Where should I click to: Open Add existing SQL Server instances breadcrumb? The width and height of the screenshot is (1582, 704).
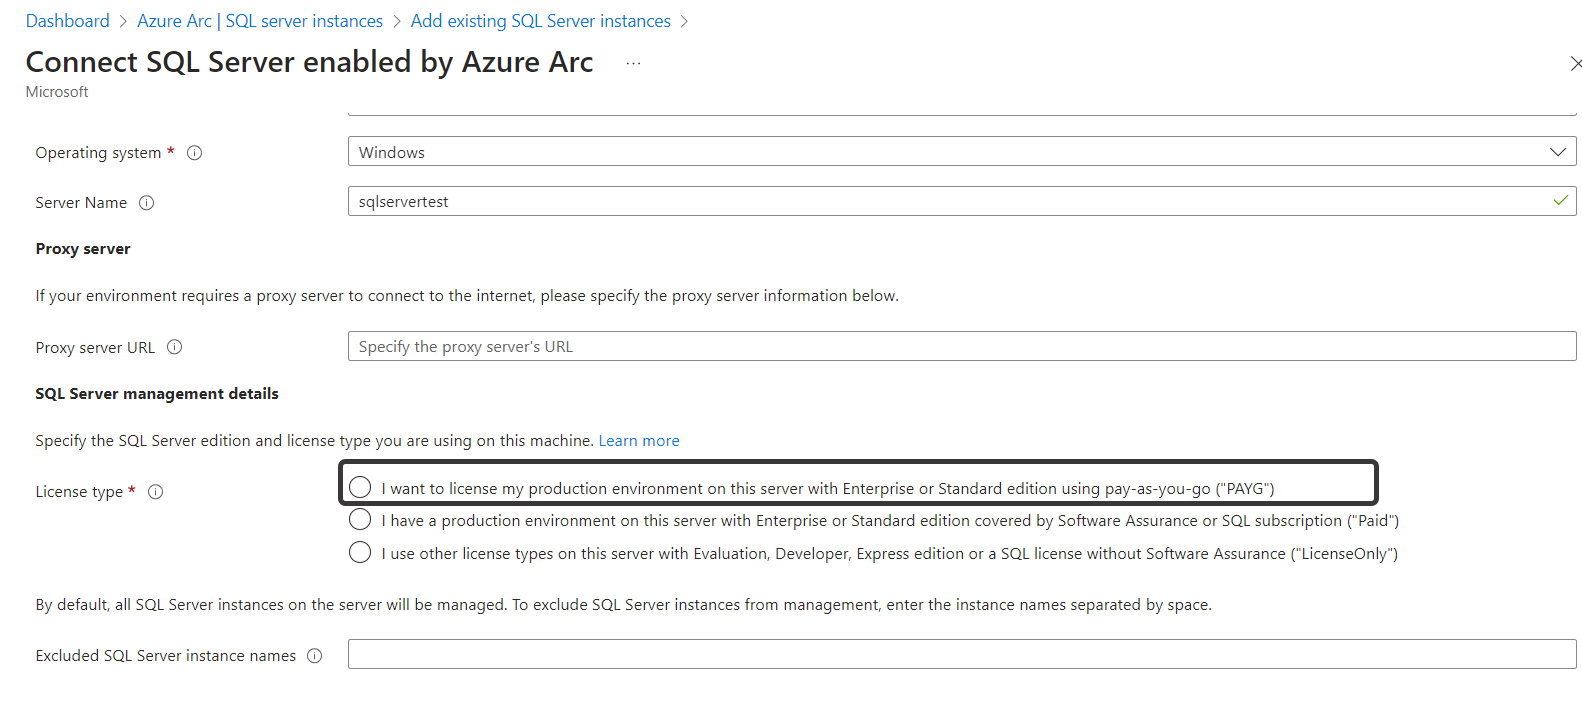point(540,21)
